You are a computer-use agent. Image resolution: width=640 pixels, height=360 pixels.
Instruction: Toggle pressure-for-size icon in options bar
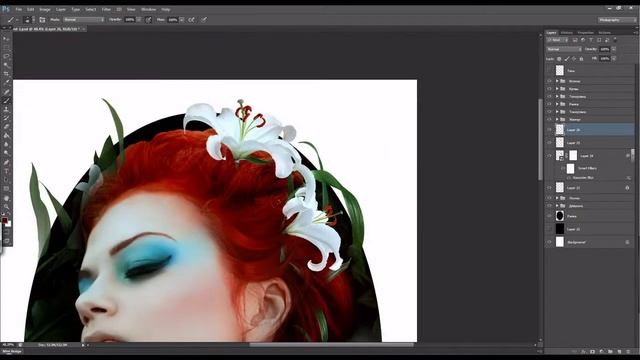point(204,20)
